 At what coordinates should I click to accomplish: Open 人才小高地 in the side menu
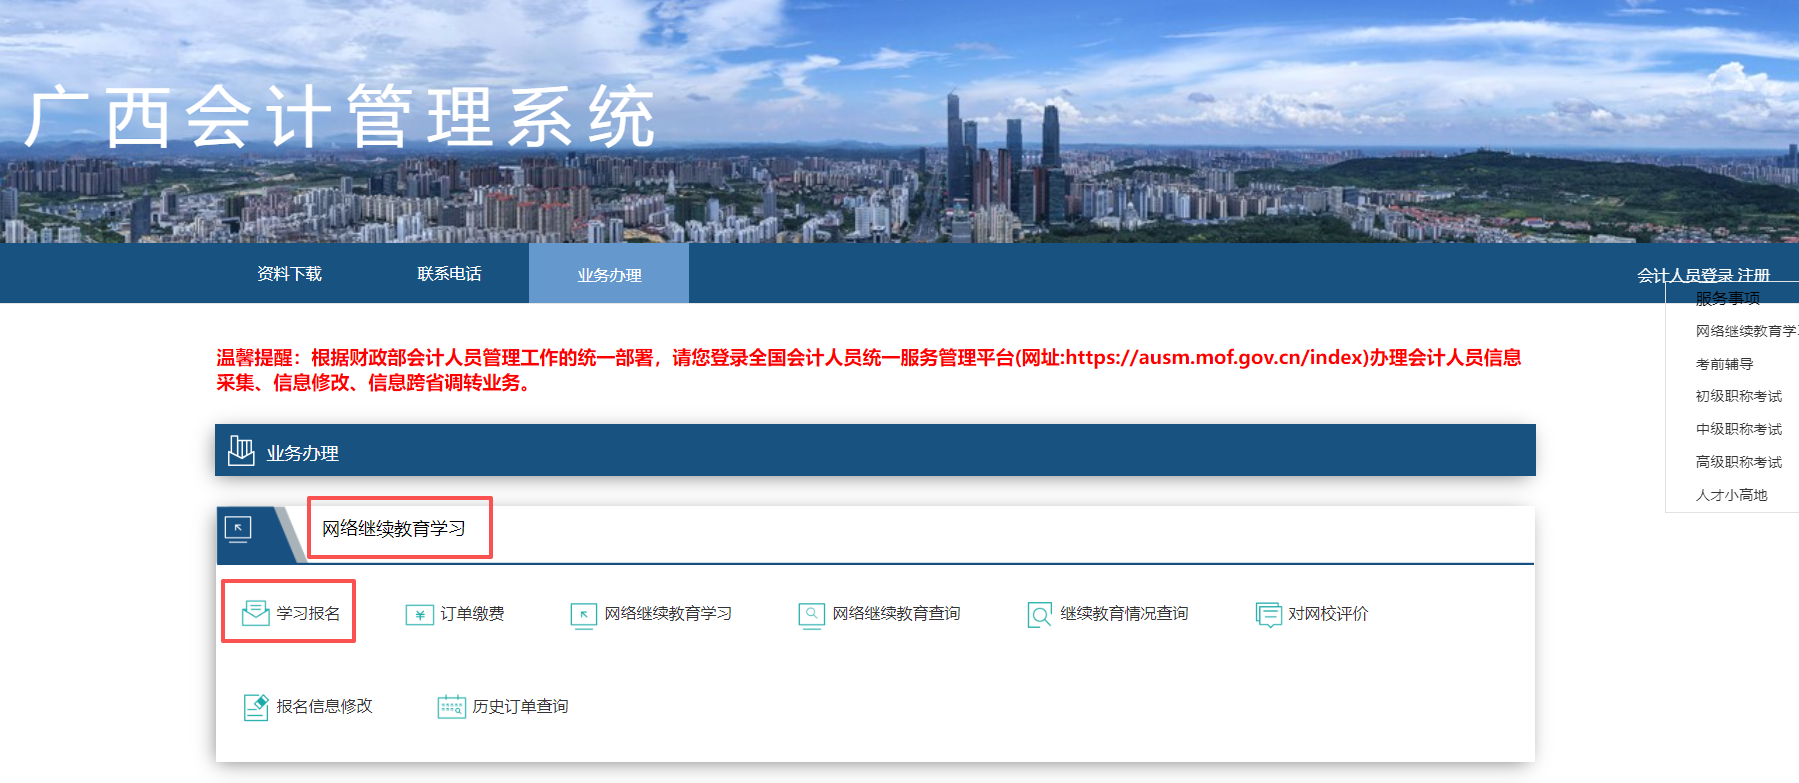point(1731,495)
